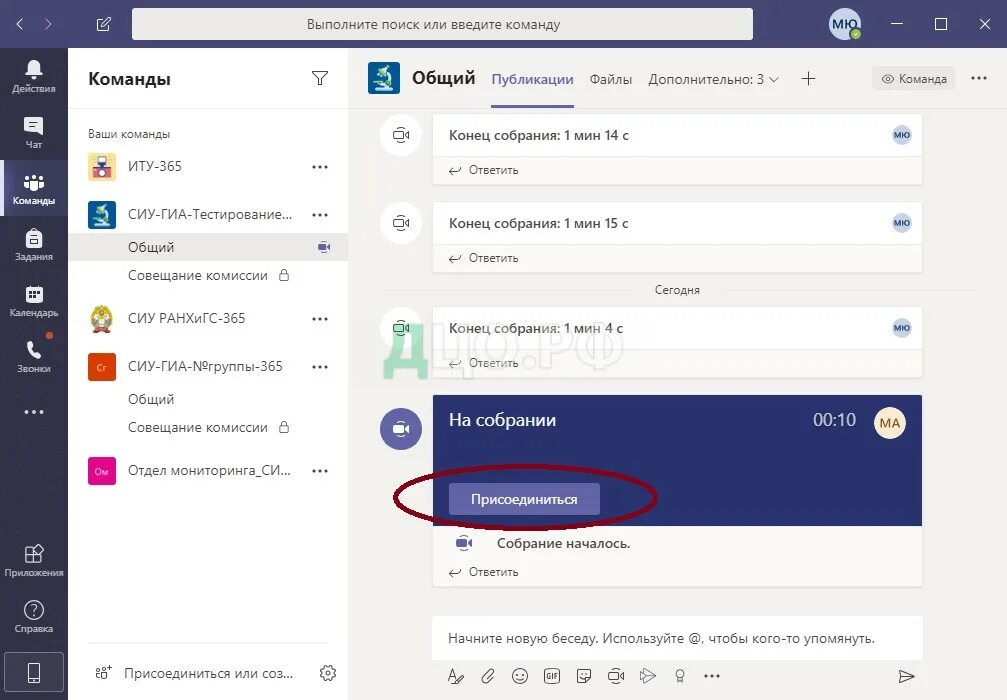
Task: Open more messaging extensions ellipsis in compose bar
Action: pos(712,676)
